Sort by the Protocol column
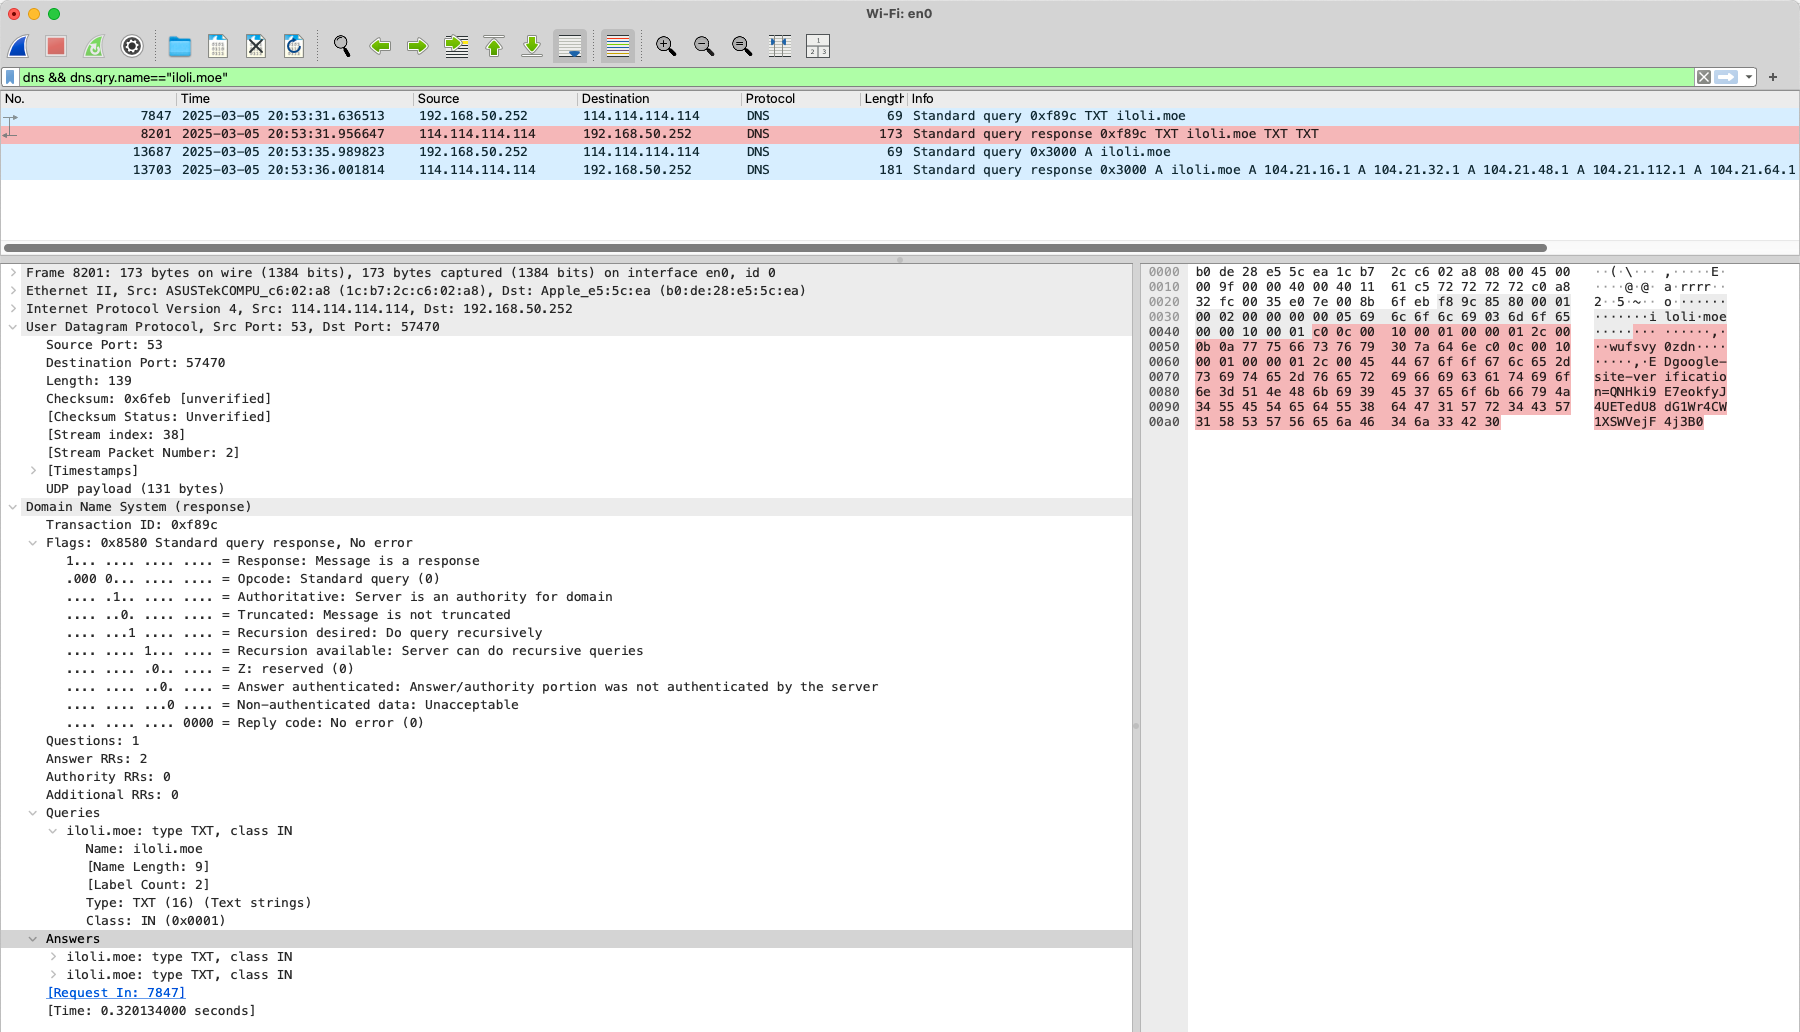The image size is (1800, 1032). coord(800,99)
